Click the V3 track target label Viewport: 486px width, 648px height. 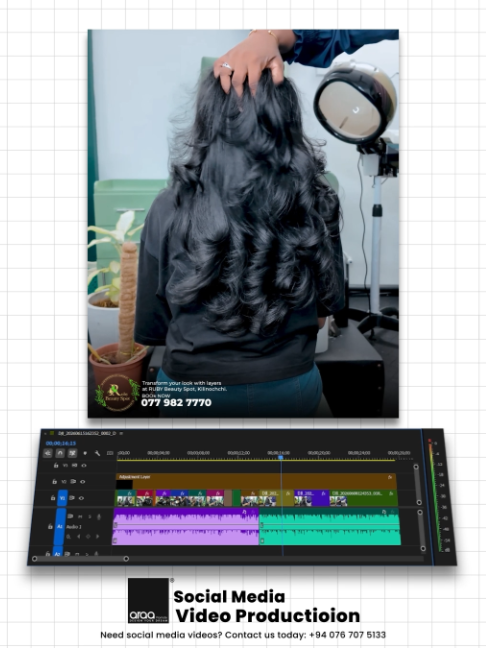pos(65,465)
